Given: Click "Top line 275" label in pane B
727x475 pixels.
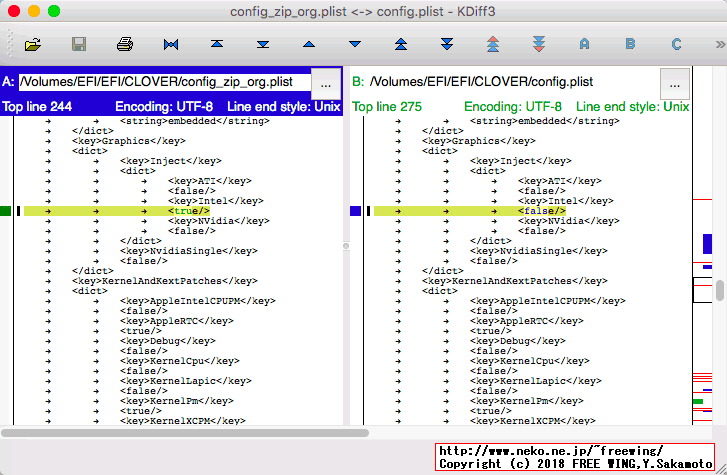Looking at the screenshot, I should 387,107.
